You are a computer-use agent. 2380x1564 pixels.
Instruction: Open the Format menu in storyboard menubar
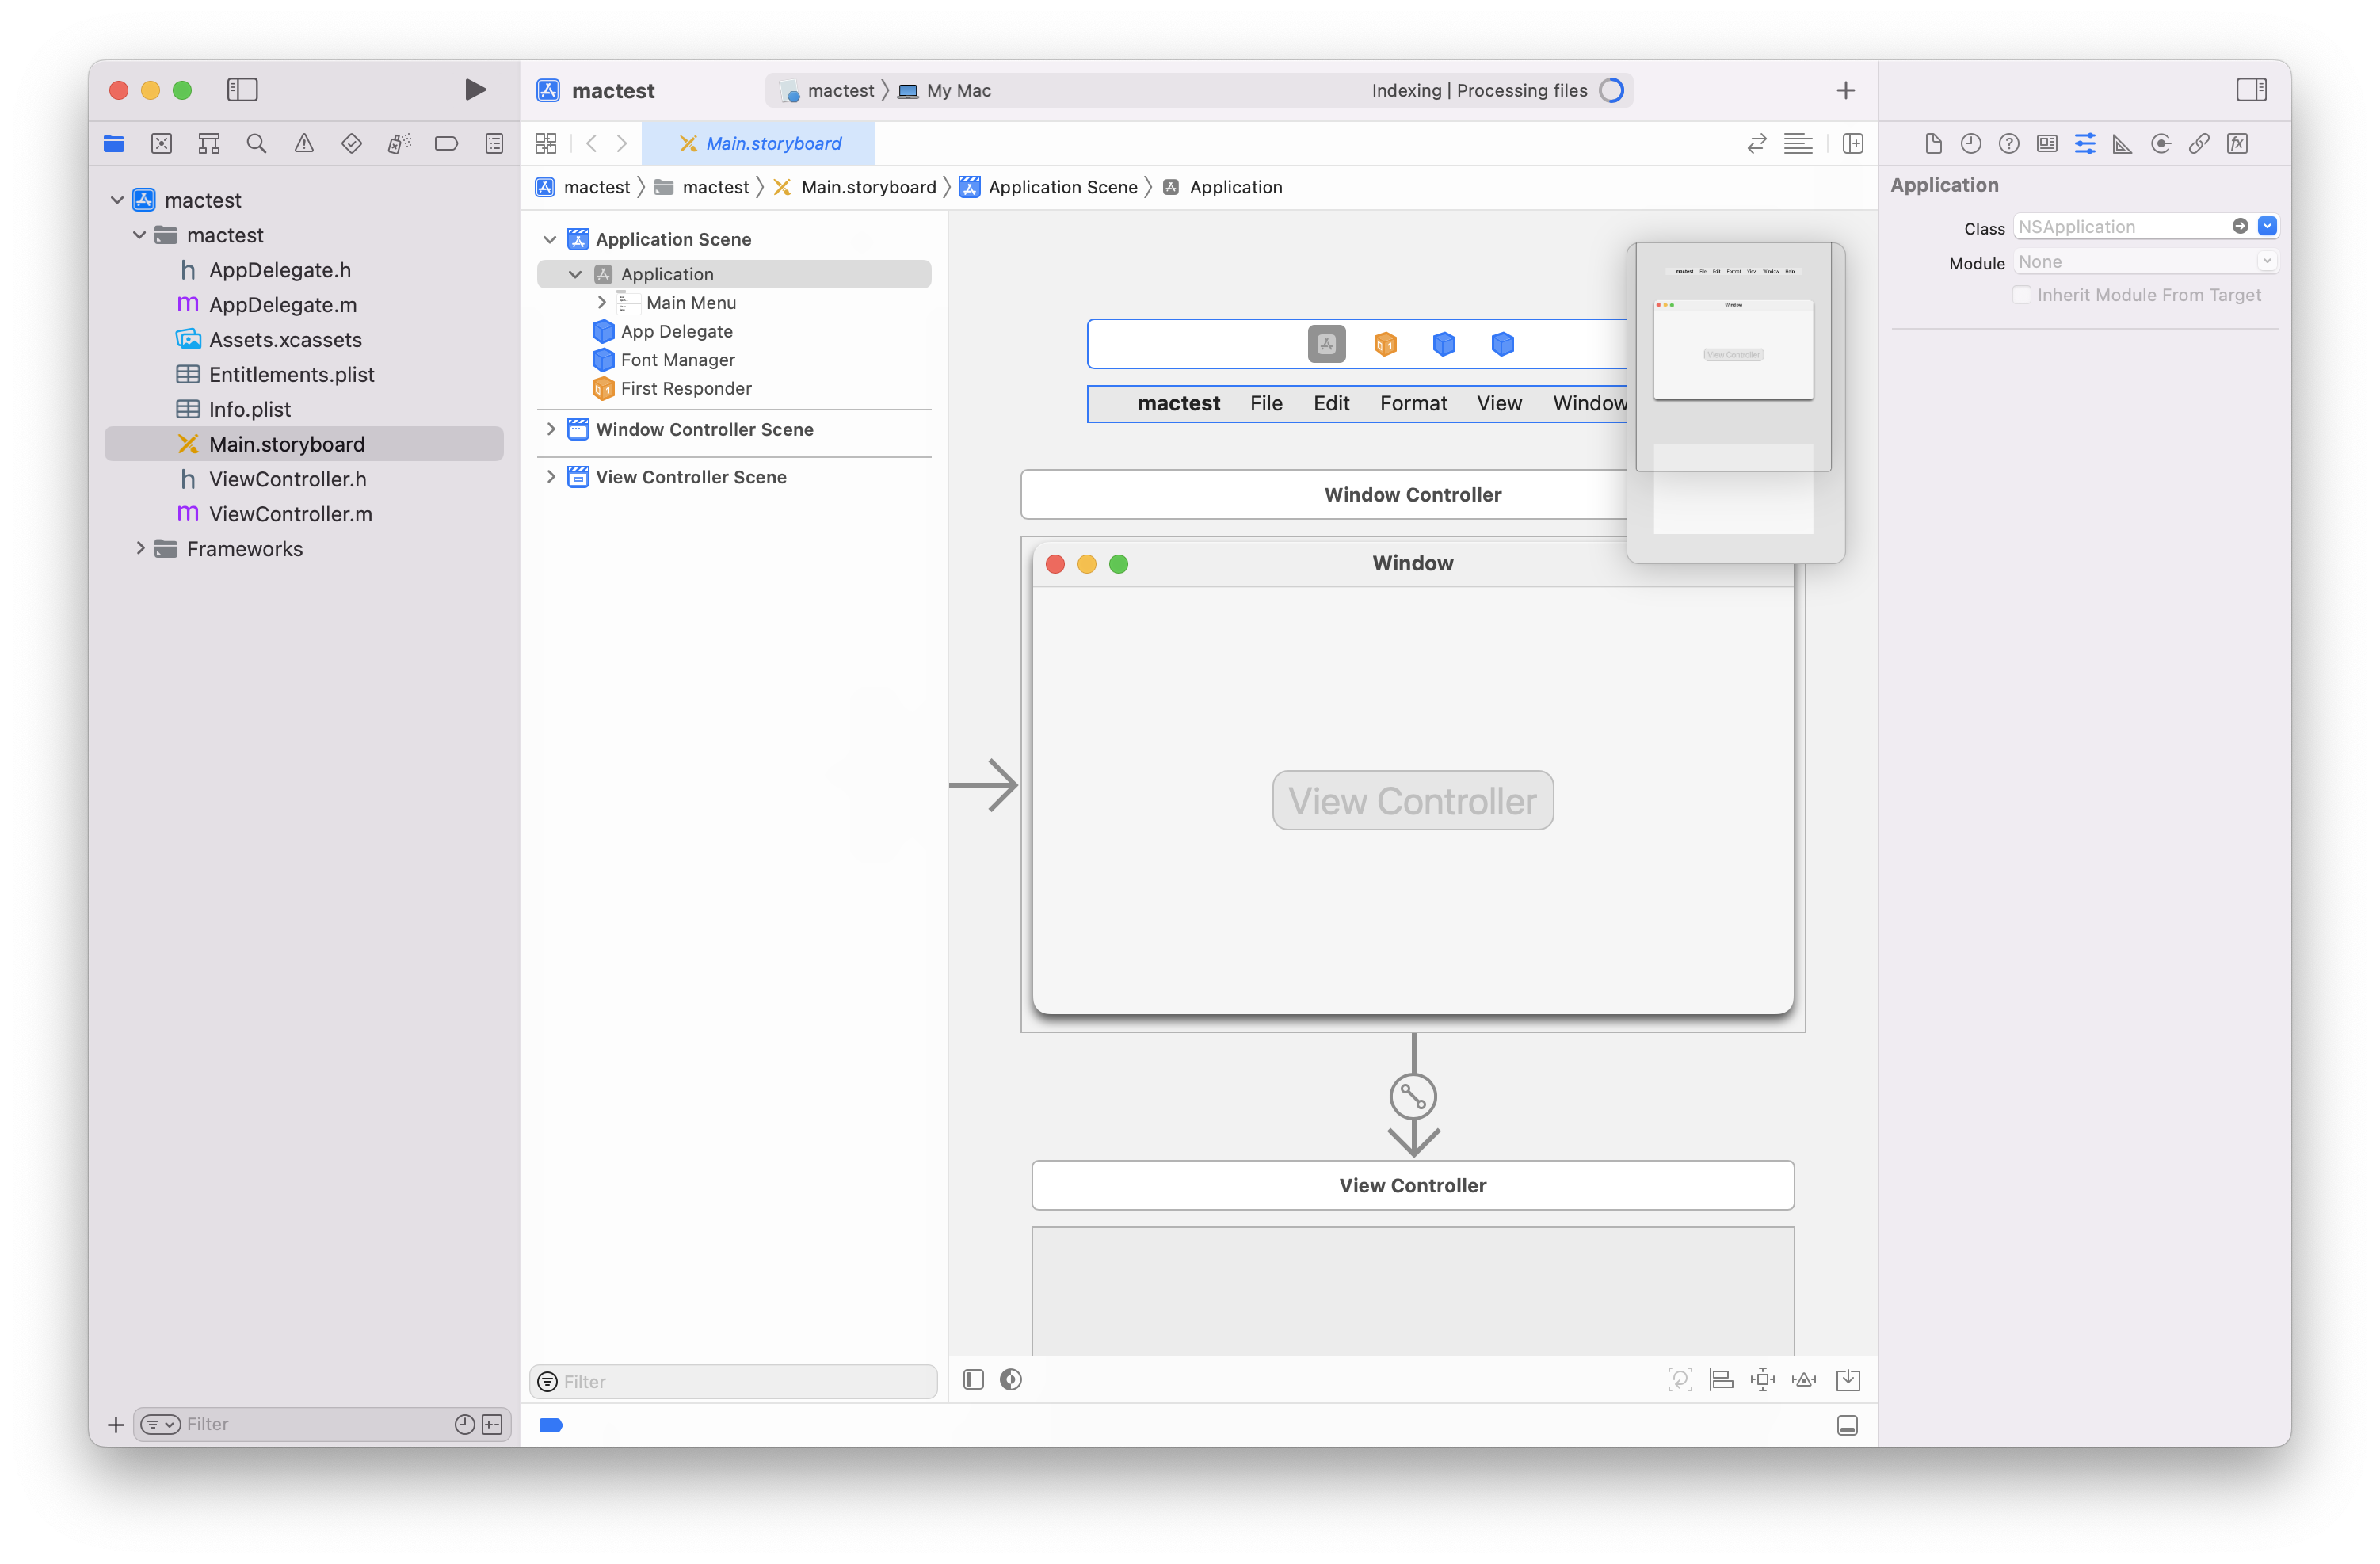(x=1413, y=403)
